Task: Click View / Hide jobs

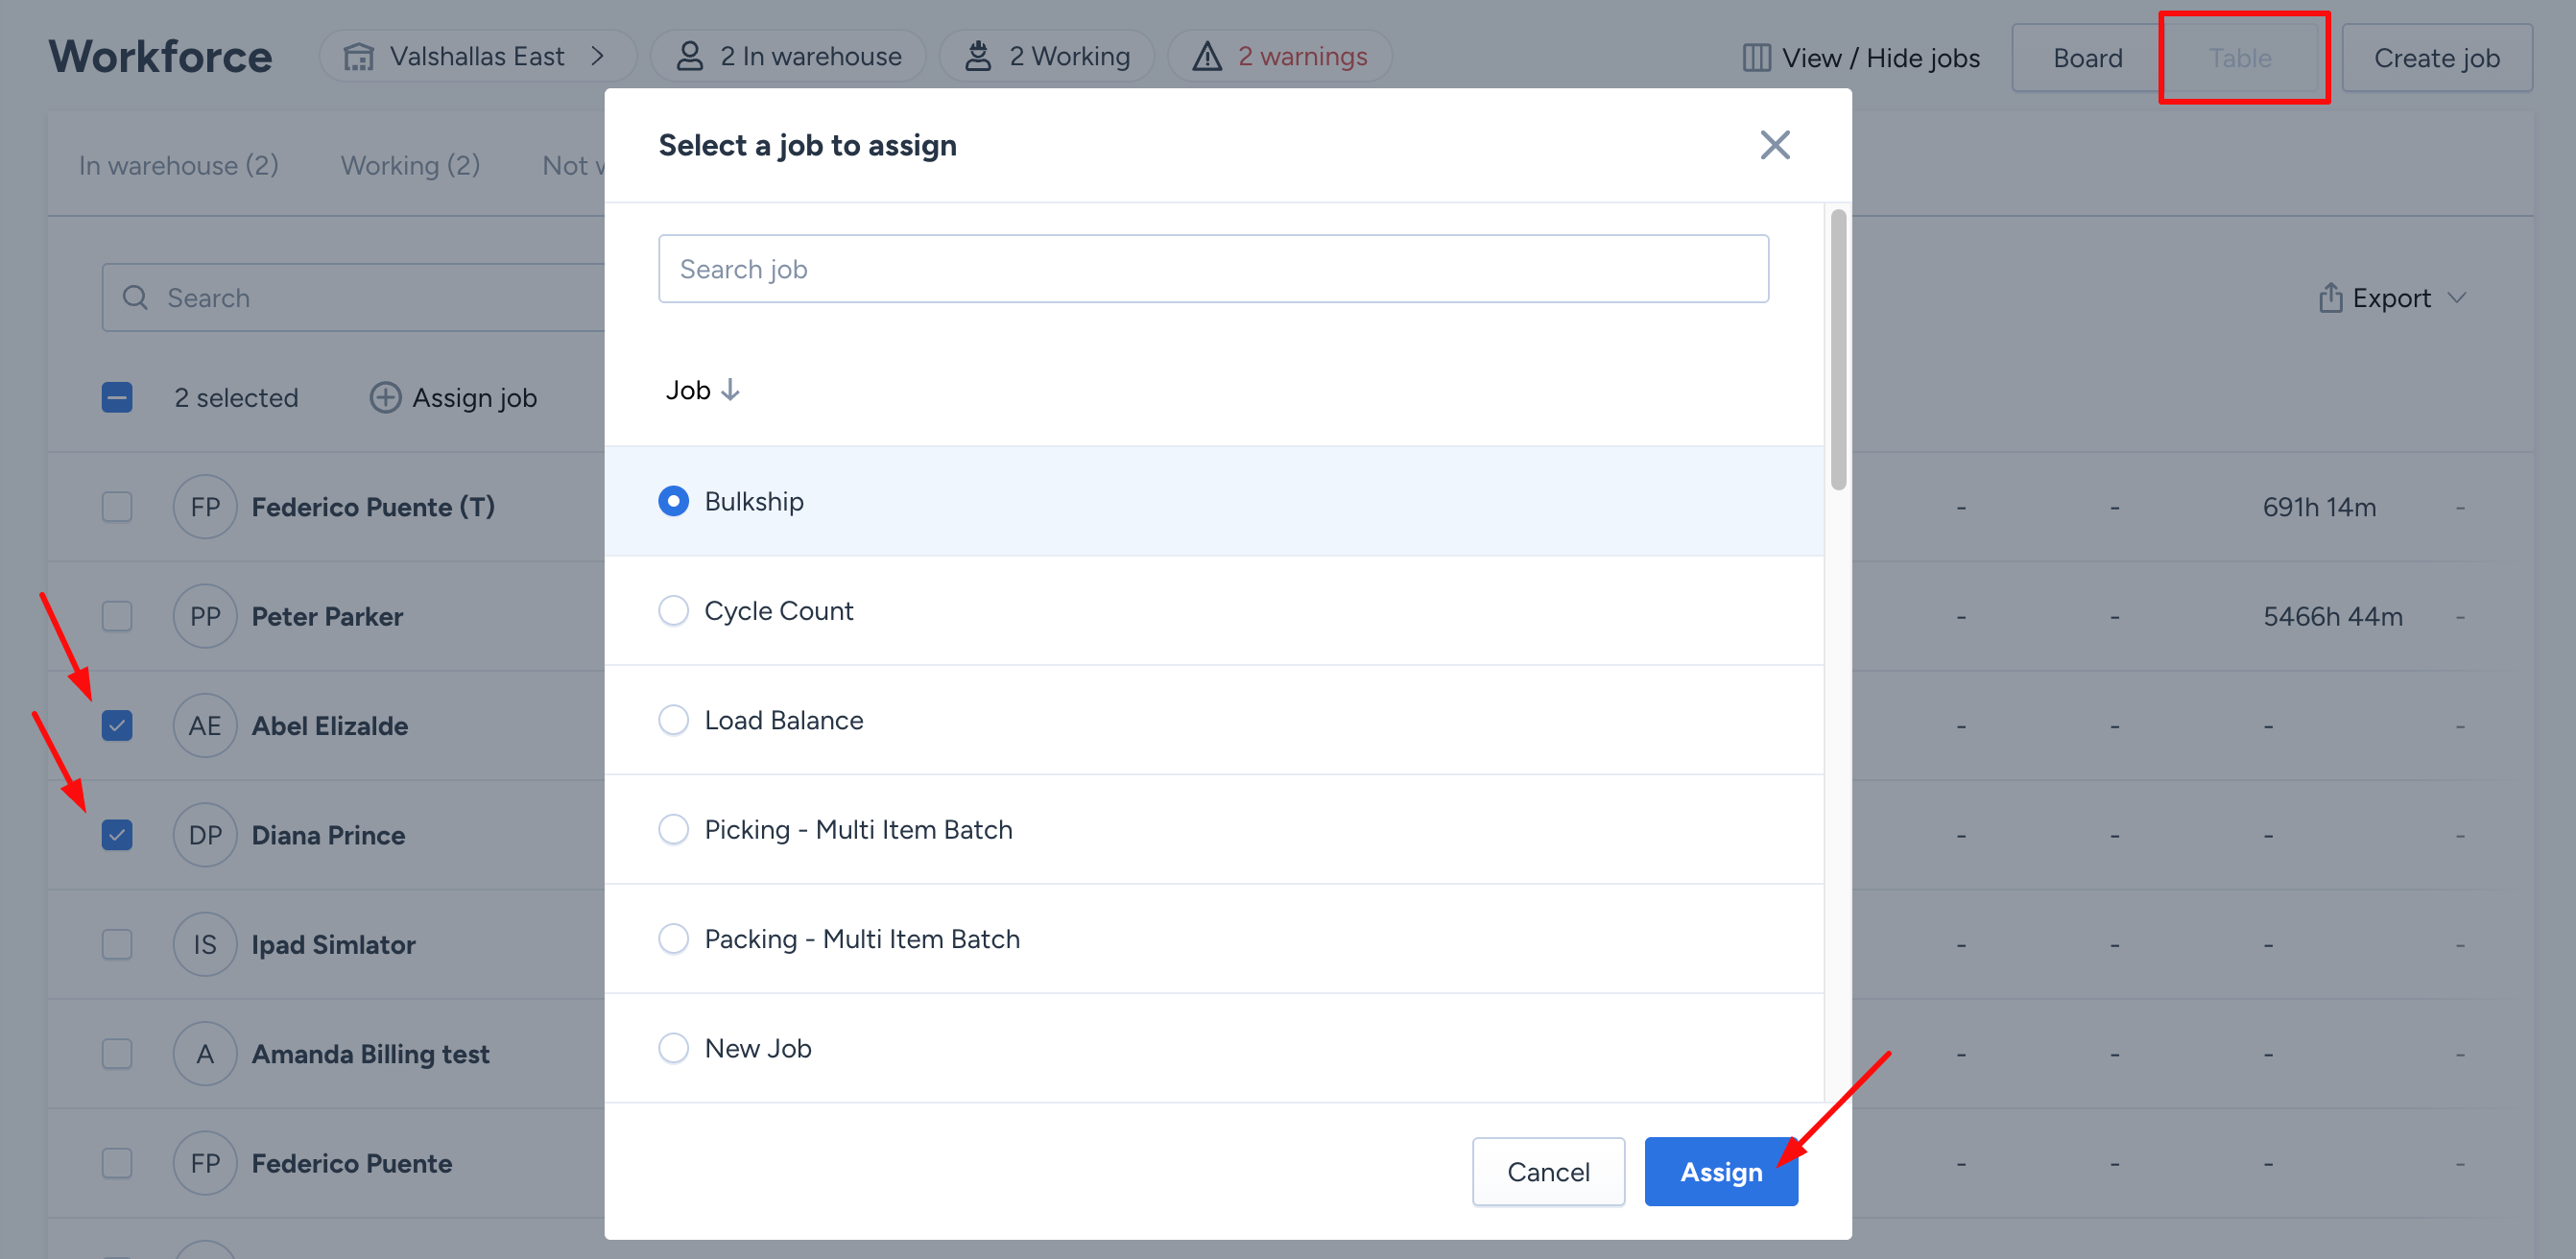Action: 1861,58
